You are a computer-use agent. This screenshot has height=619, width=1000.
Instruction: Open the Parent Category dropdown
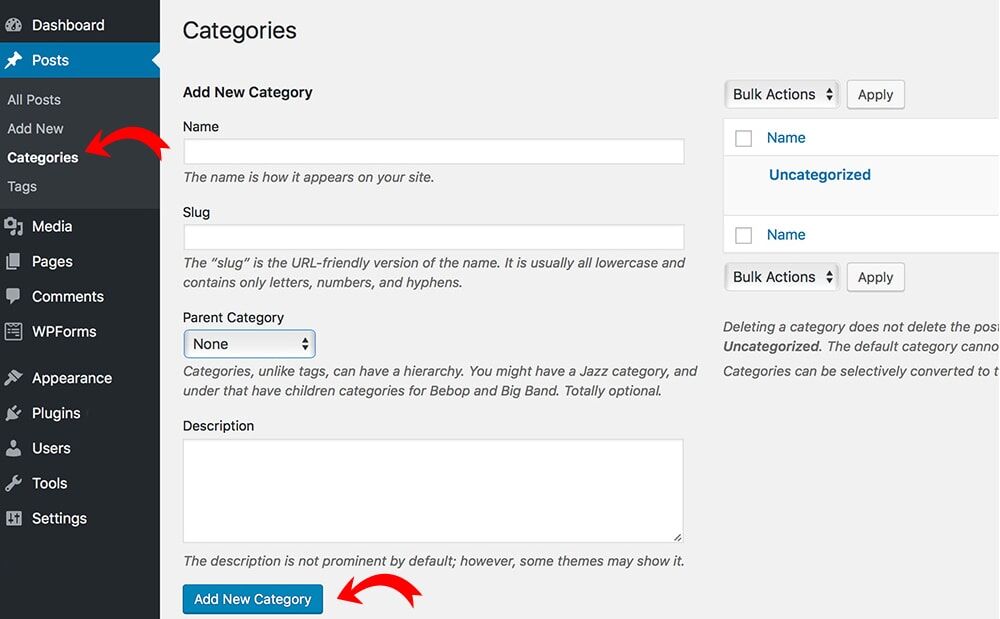point(249,344)
